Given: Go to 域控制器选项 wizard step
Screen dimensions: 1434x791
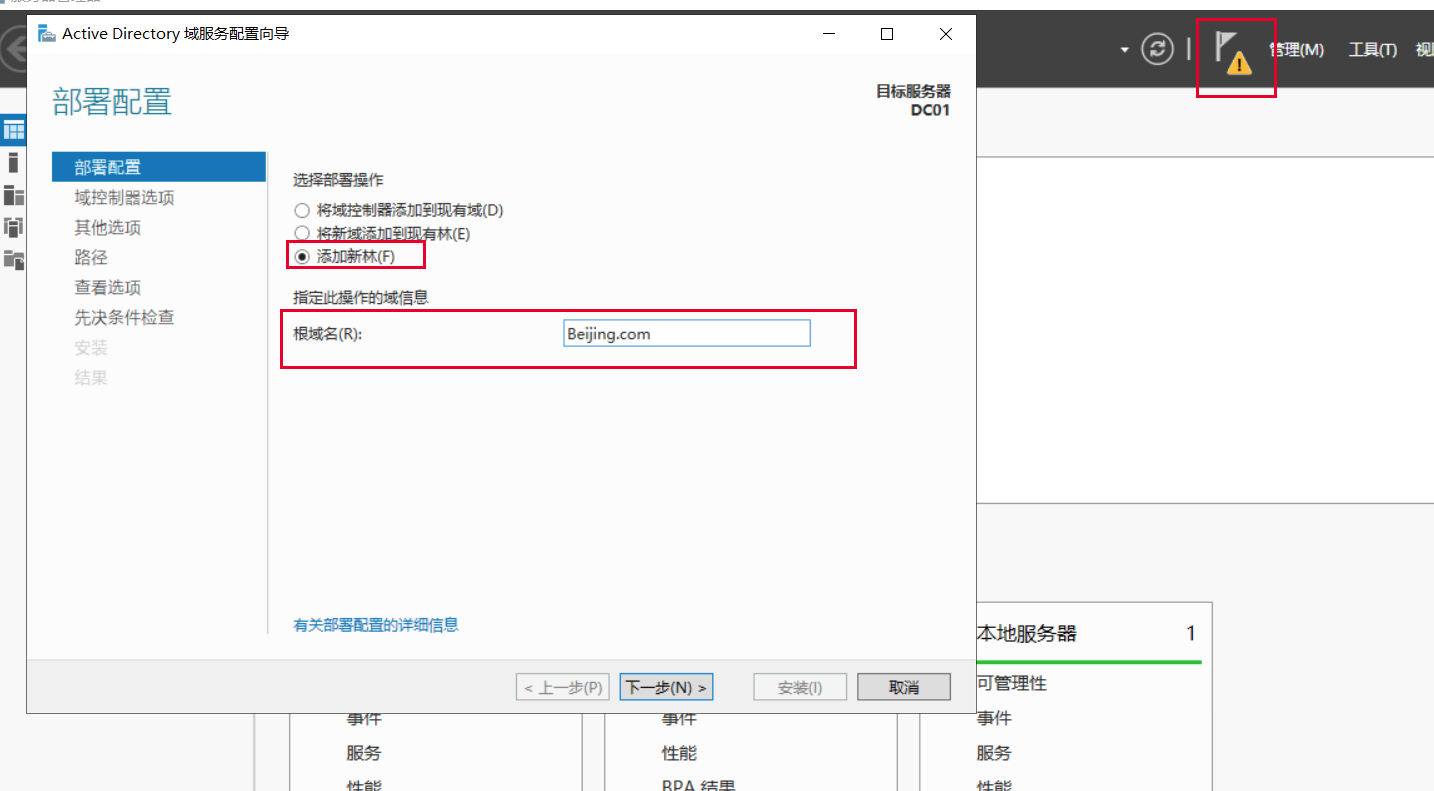Looking at the screenshot, I should click(x=124, y=198).
